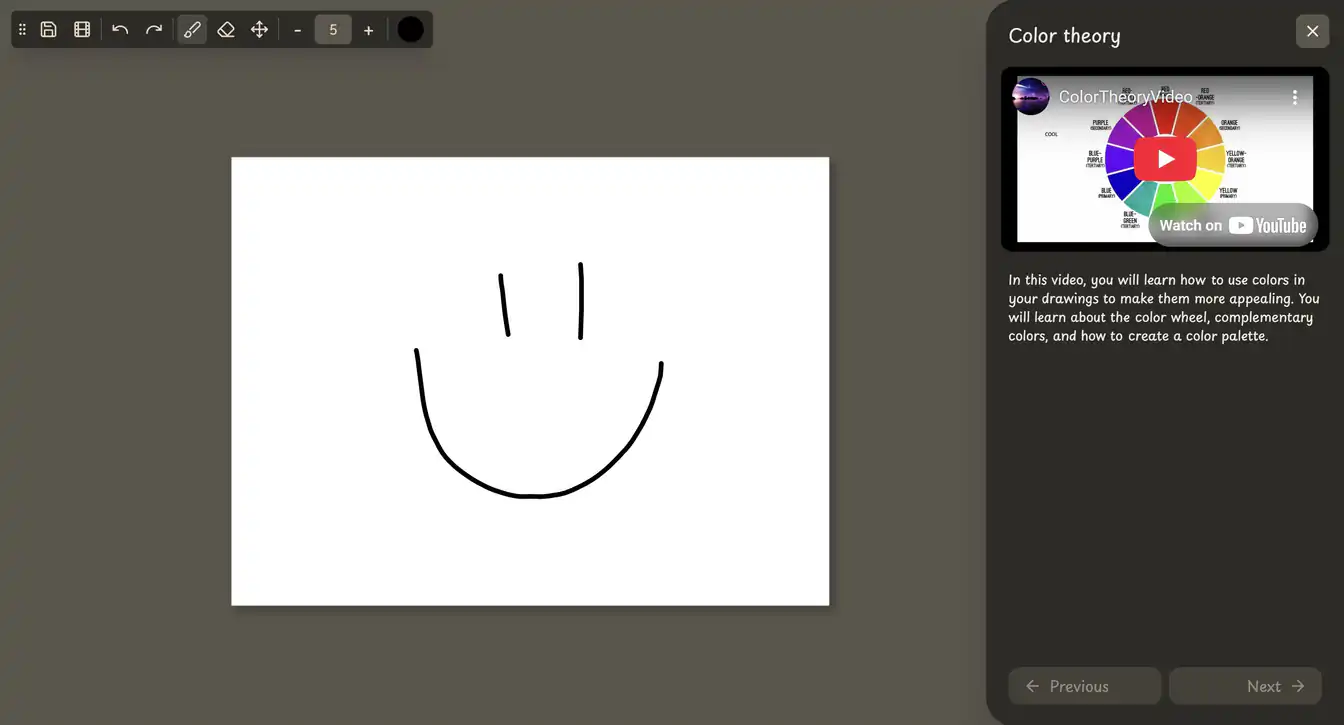Click the toolbar drag handle dots
This screenshot has height=725, width=1344.
[x=21, y=29]
